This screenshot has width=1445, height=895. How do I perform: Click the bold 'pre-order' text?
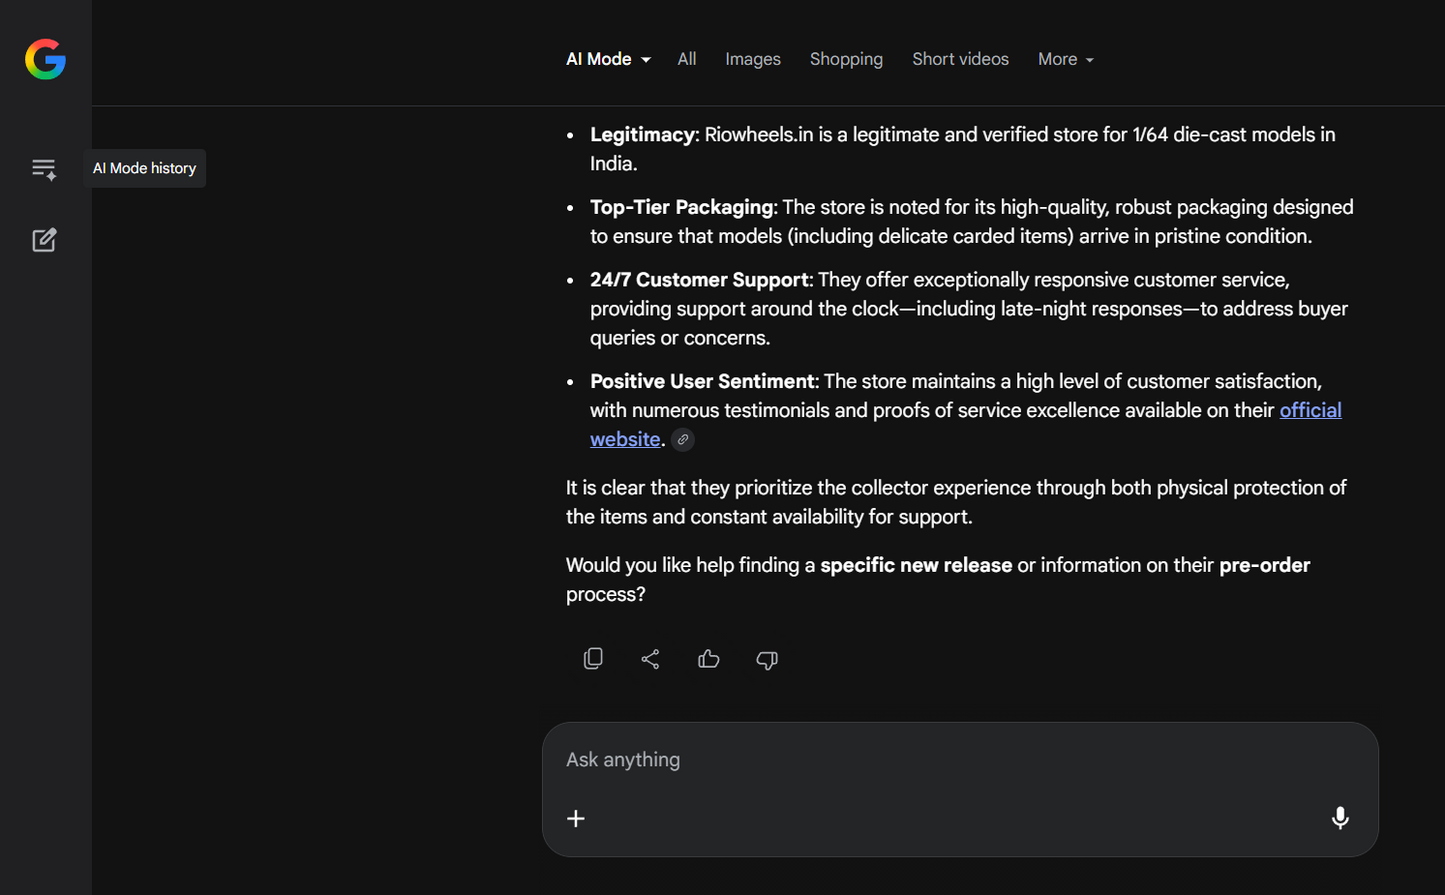[x=1264, y=565]
